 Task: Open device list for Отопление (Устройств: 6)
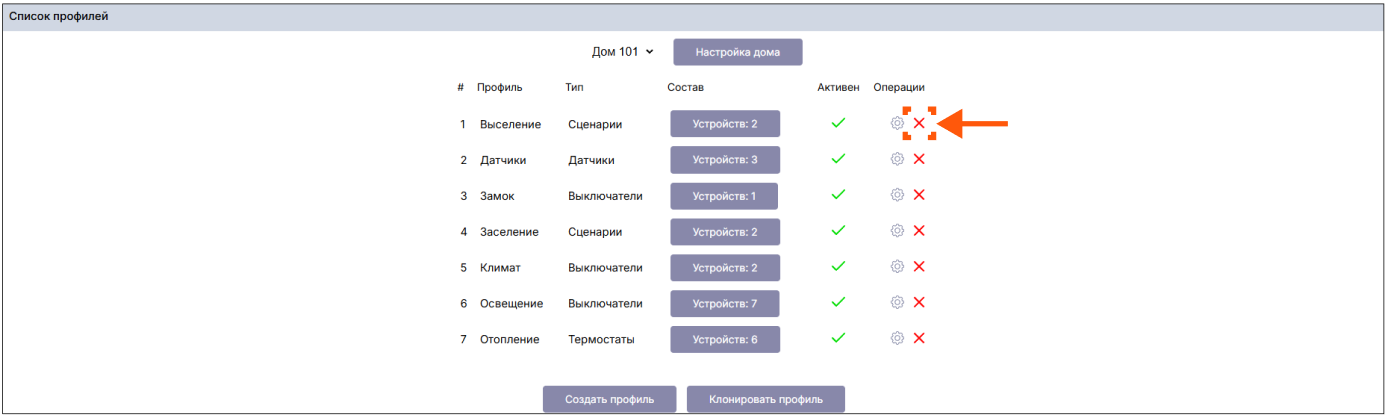coord(724,339)
